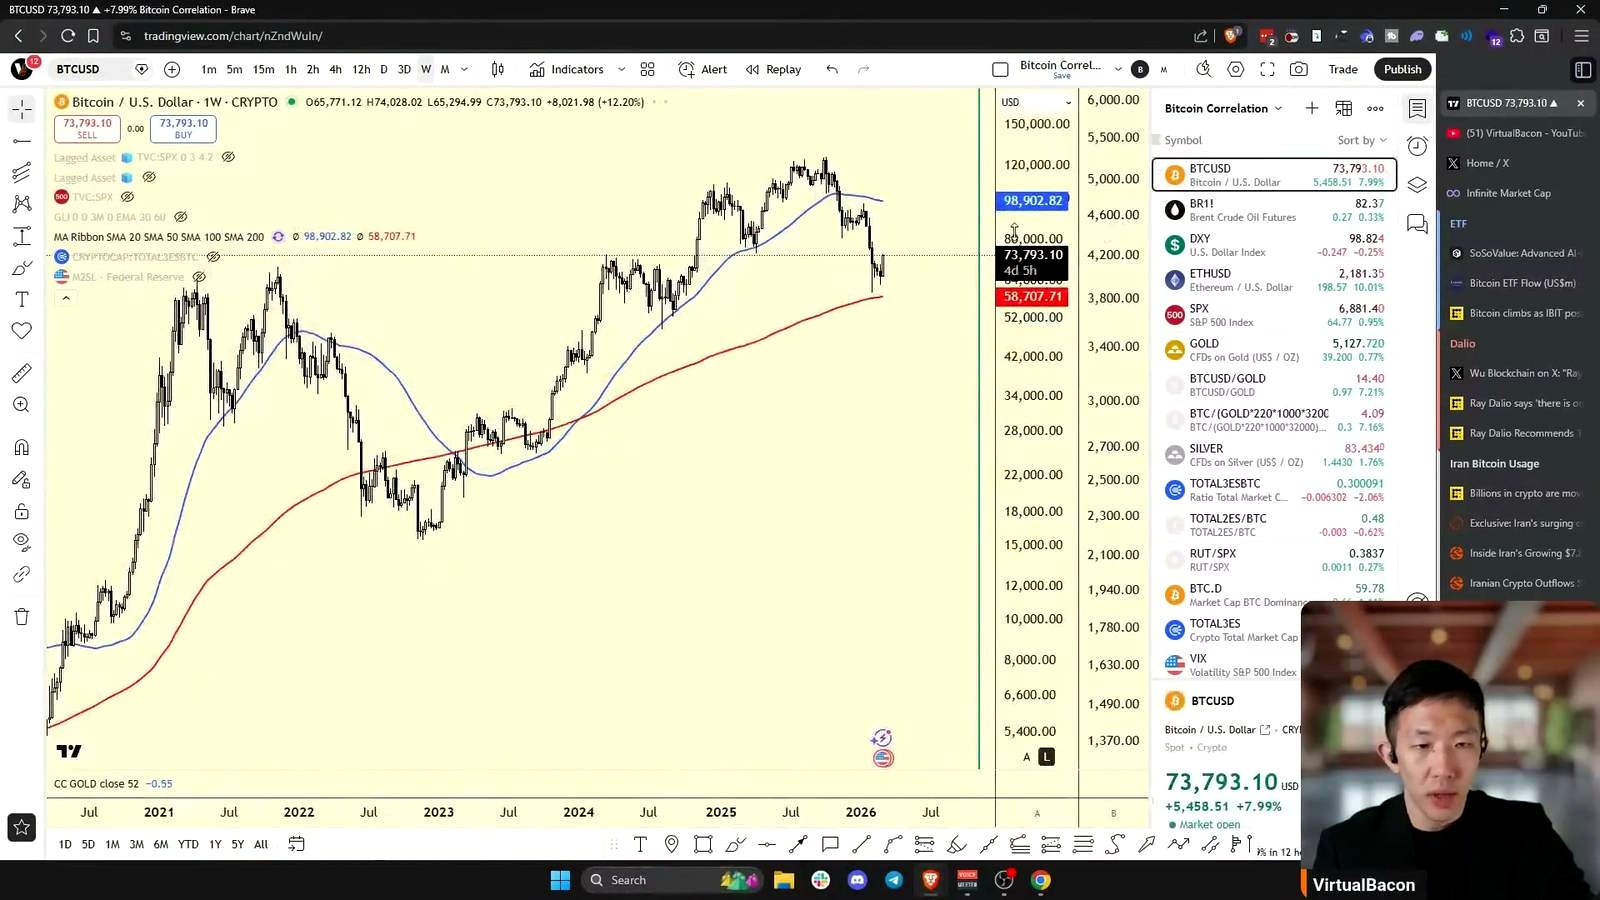Open the layout name manage dropdown arrow

1118,69
